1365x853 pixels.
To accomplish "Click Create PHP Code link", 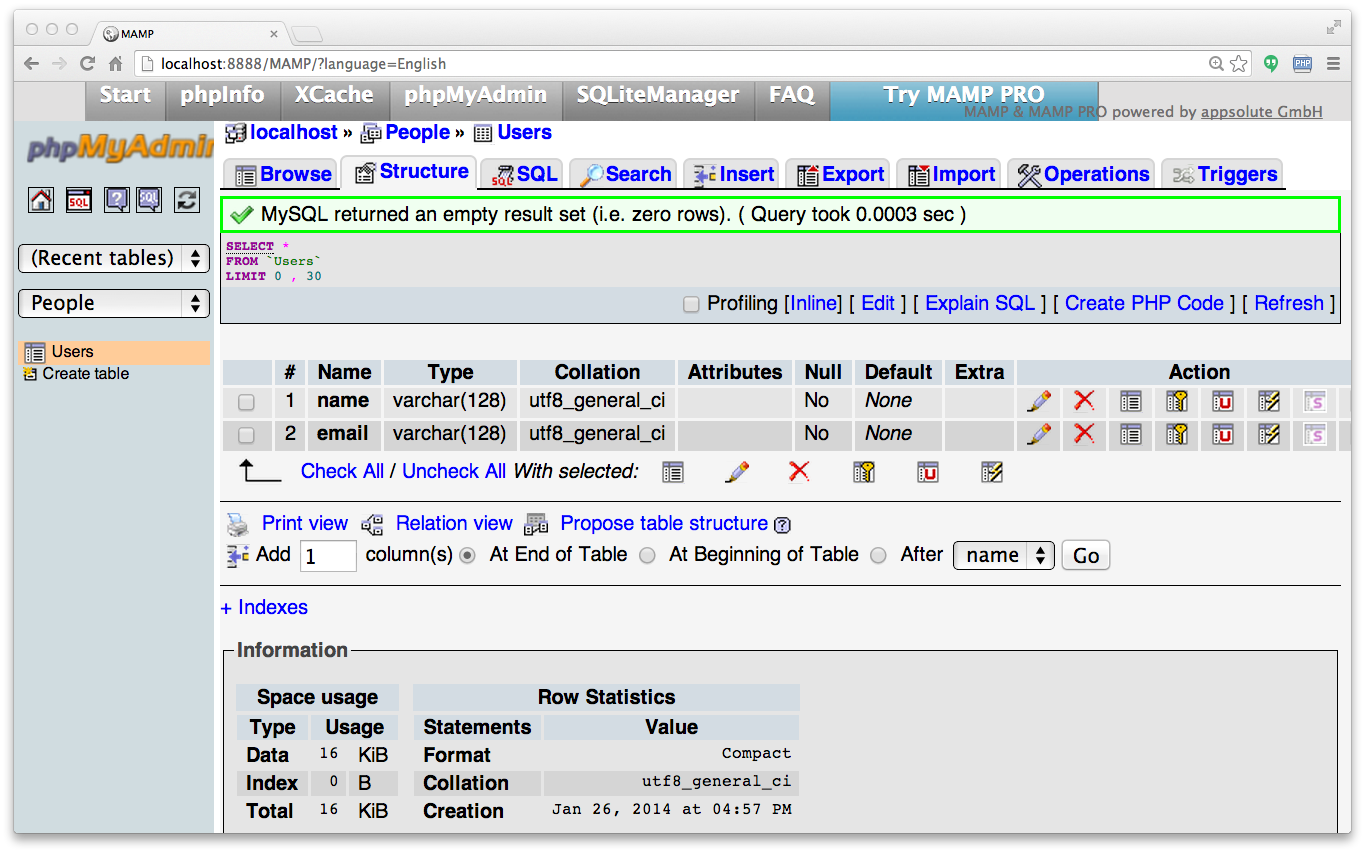I will tap(1144, 303).
